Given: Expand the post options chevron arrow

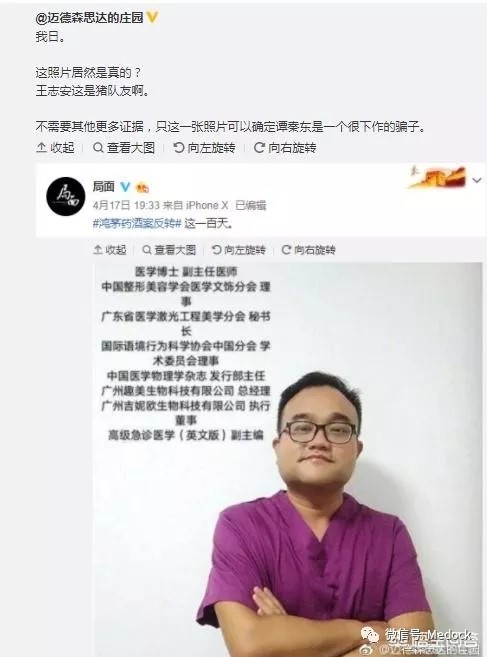Looking at the screenshot, I should (x=477, y=180).
